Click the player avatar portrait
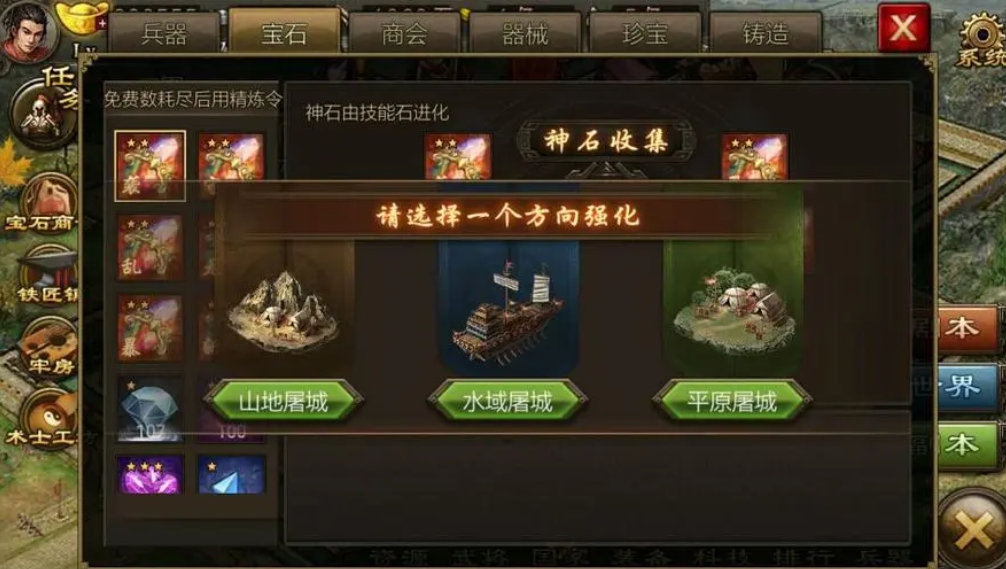Screen dimensions: 1006x569 coord(29,29)
